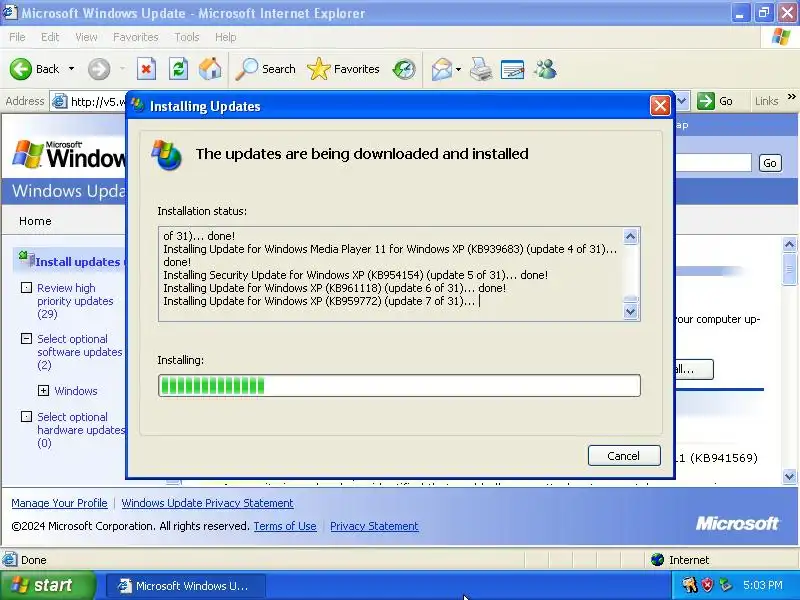The image size is (800, 600).
Task: Click the Go button next to Address bar
Action: [716, 101]
